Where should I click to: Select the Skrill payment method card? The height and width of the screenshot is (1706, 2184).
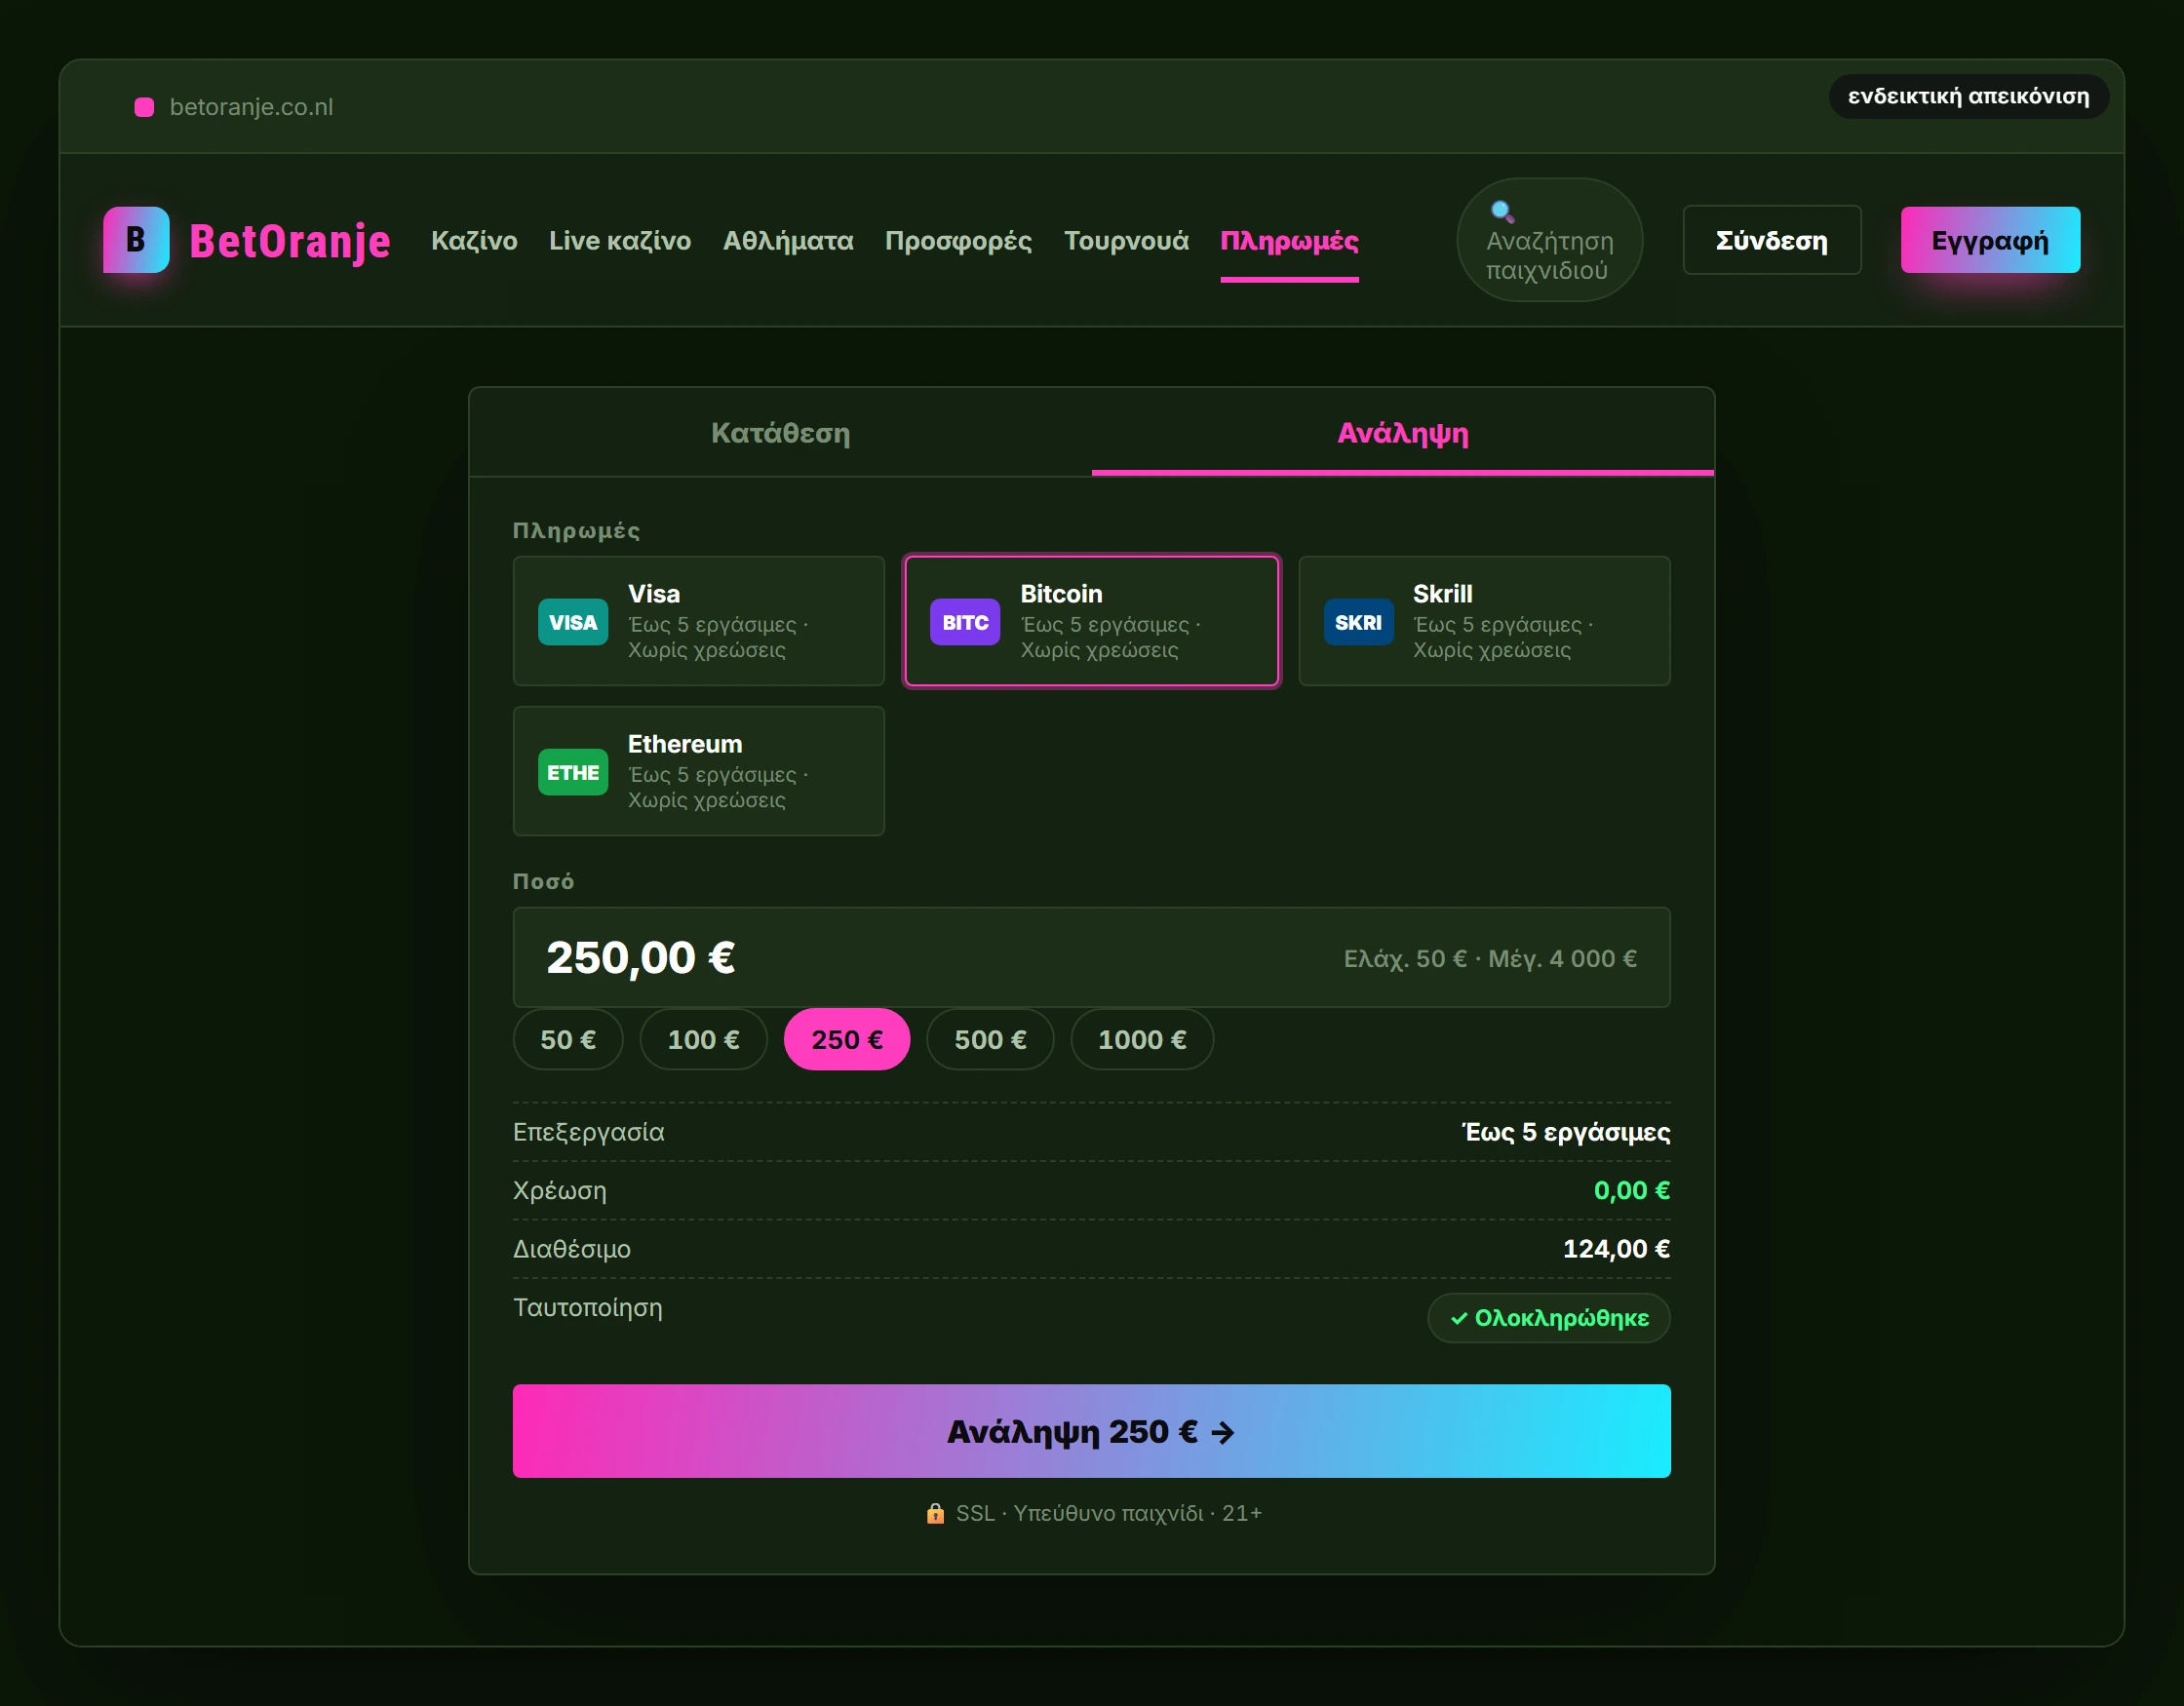[1484, 621]
